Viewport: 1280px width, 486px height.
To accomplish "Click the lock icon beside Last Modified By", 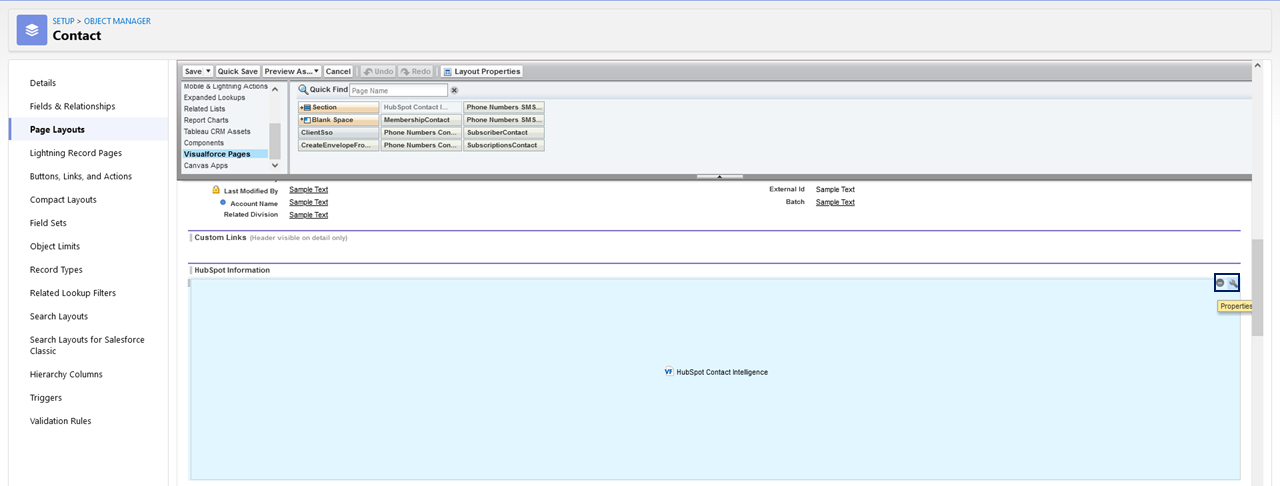I will (216, 190).
